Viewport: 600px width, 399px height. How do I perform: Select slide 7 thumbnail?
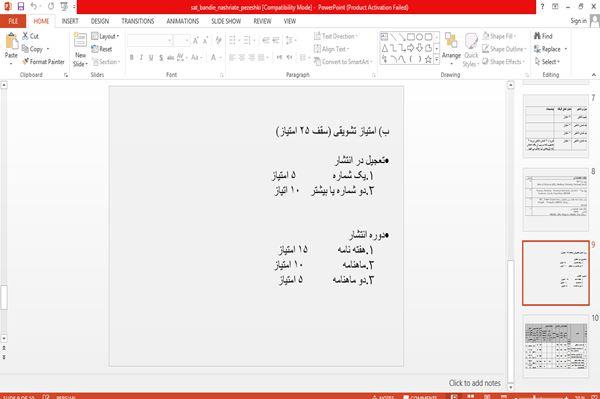point(556,126)
